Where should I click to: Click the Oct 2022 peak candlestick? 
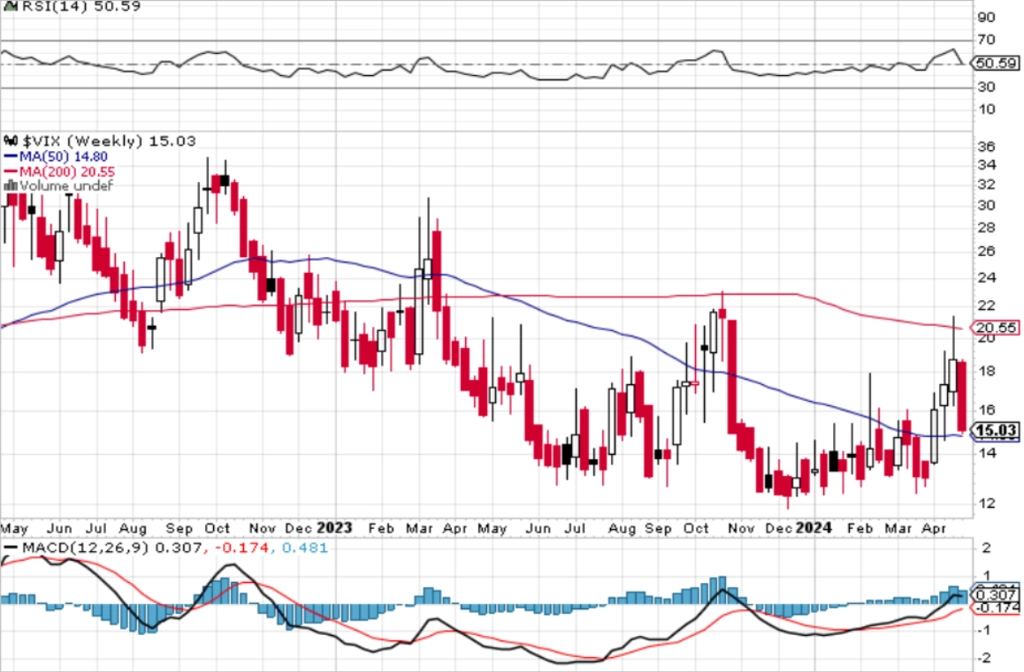pos(225,178)
